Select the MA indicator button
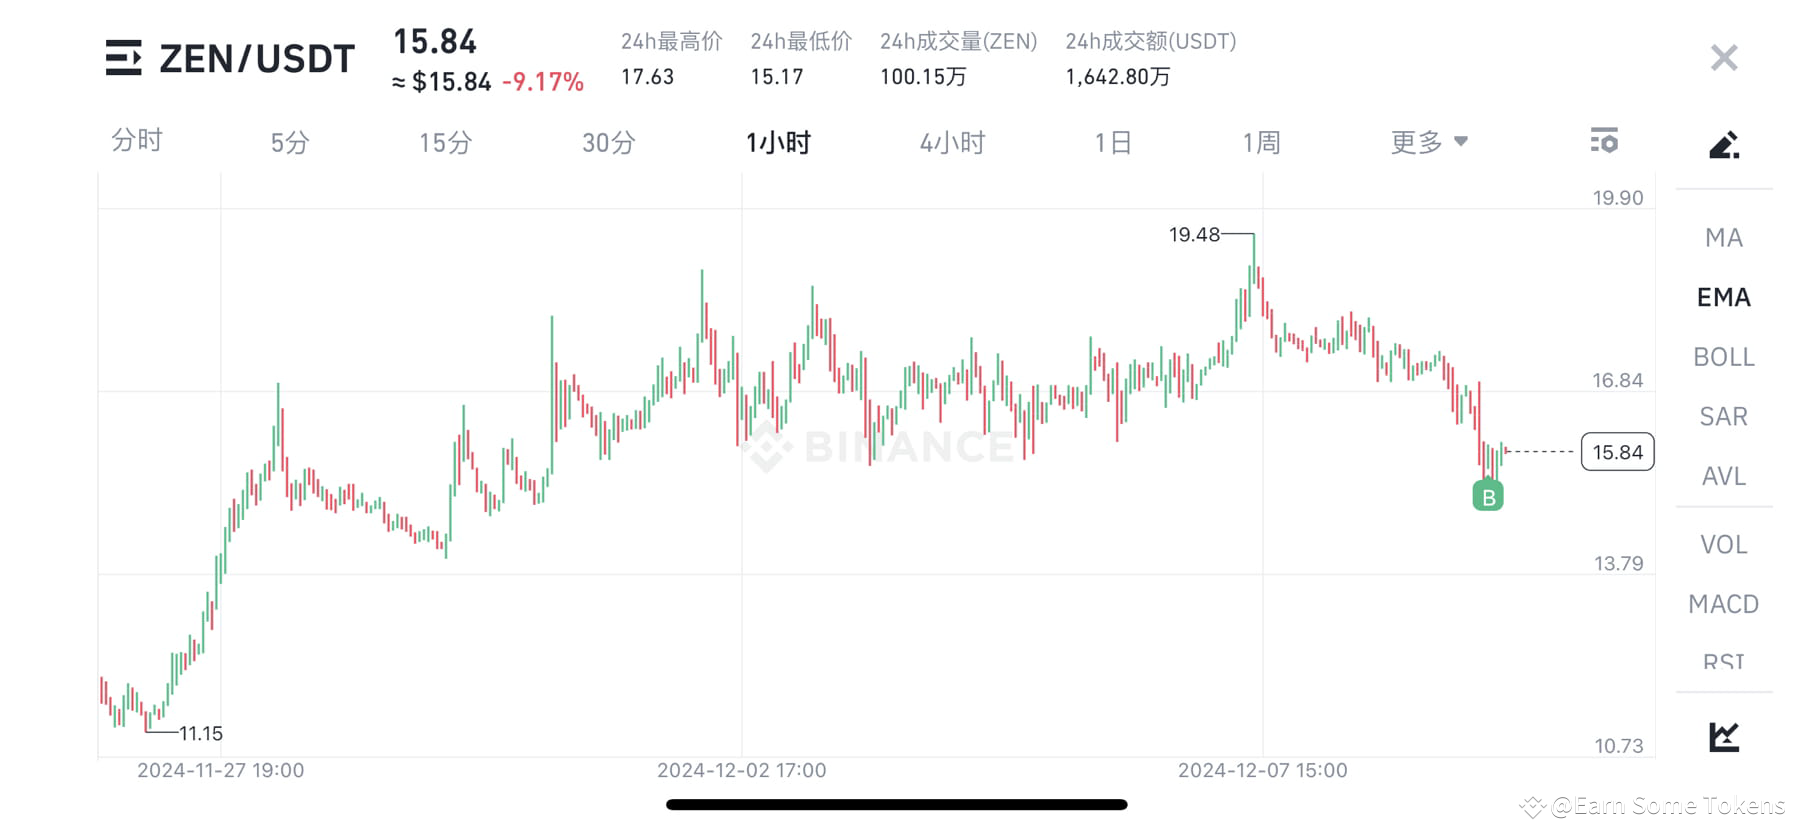This screenshot has width=1793, height=828. coord(1722,237)
